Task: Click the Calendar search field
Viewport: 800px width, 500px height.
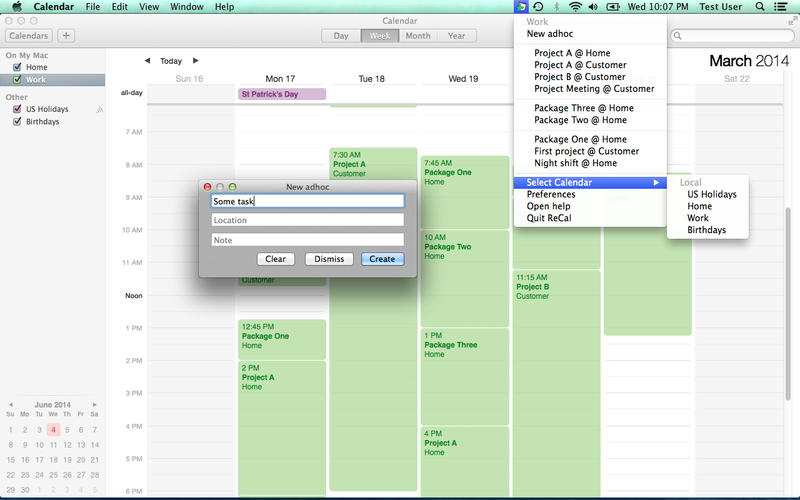Action: 733,36
